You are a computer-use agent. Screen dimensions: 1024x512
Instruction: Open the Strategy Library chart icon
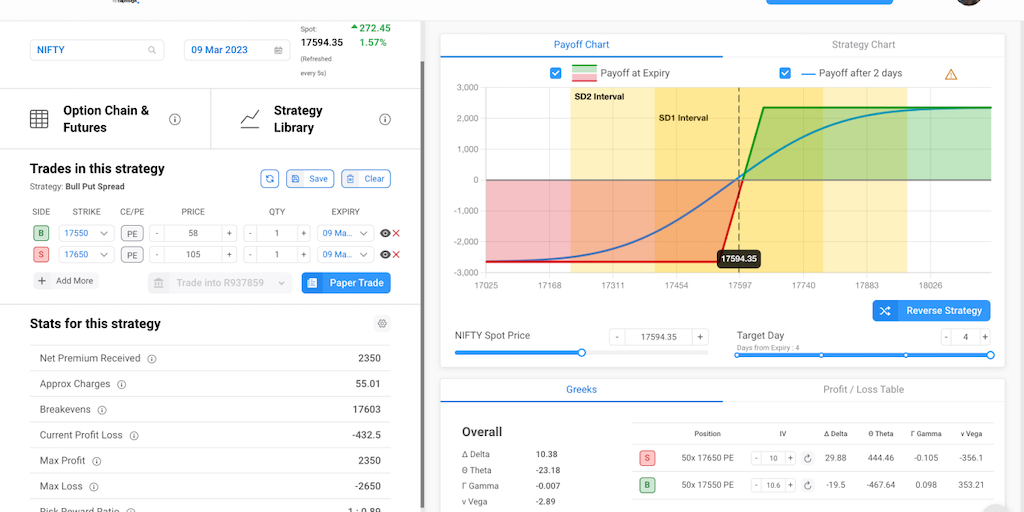250,119
